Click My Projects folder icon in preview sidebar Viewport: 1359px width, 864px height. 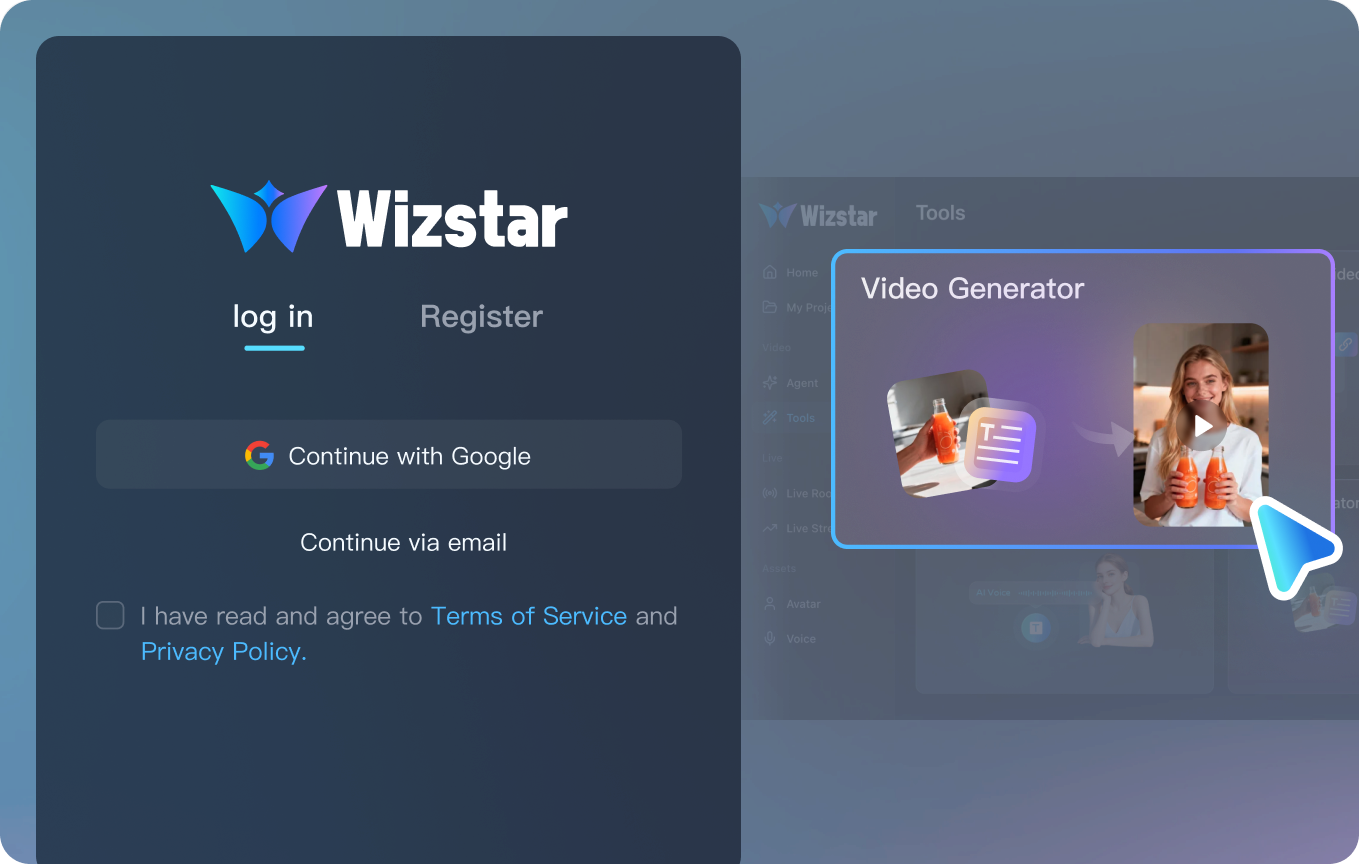click(770, 307)
